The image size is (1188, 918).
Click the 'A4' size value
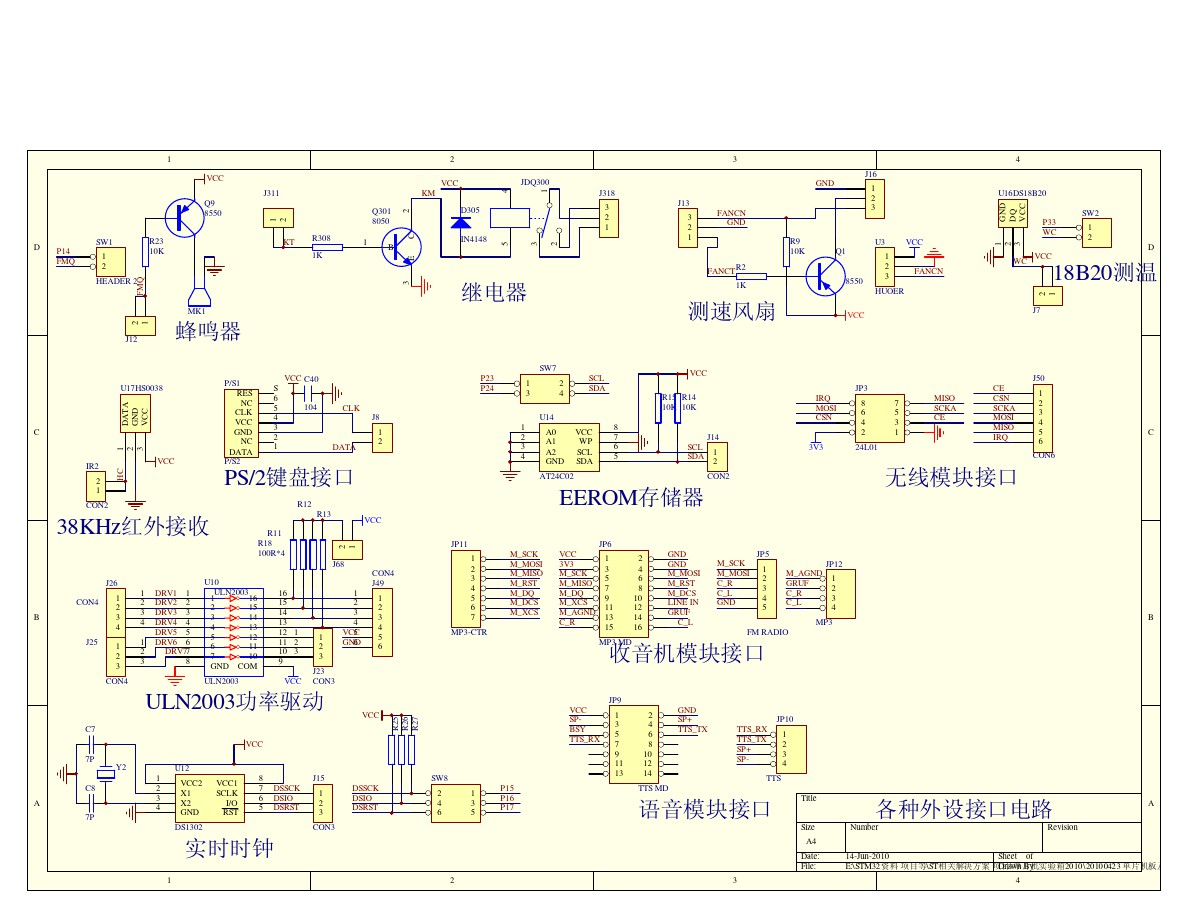811,842
